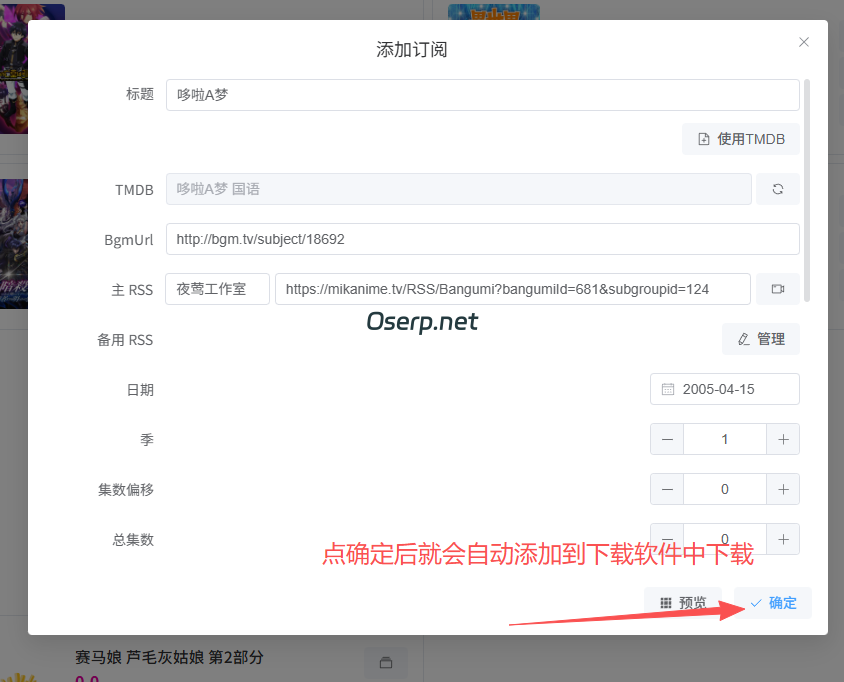Click the document icon on 使用TMDB button
This screenshot has width=844, height=682.
click(x=706, y=139)
